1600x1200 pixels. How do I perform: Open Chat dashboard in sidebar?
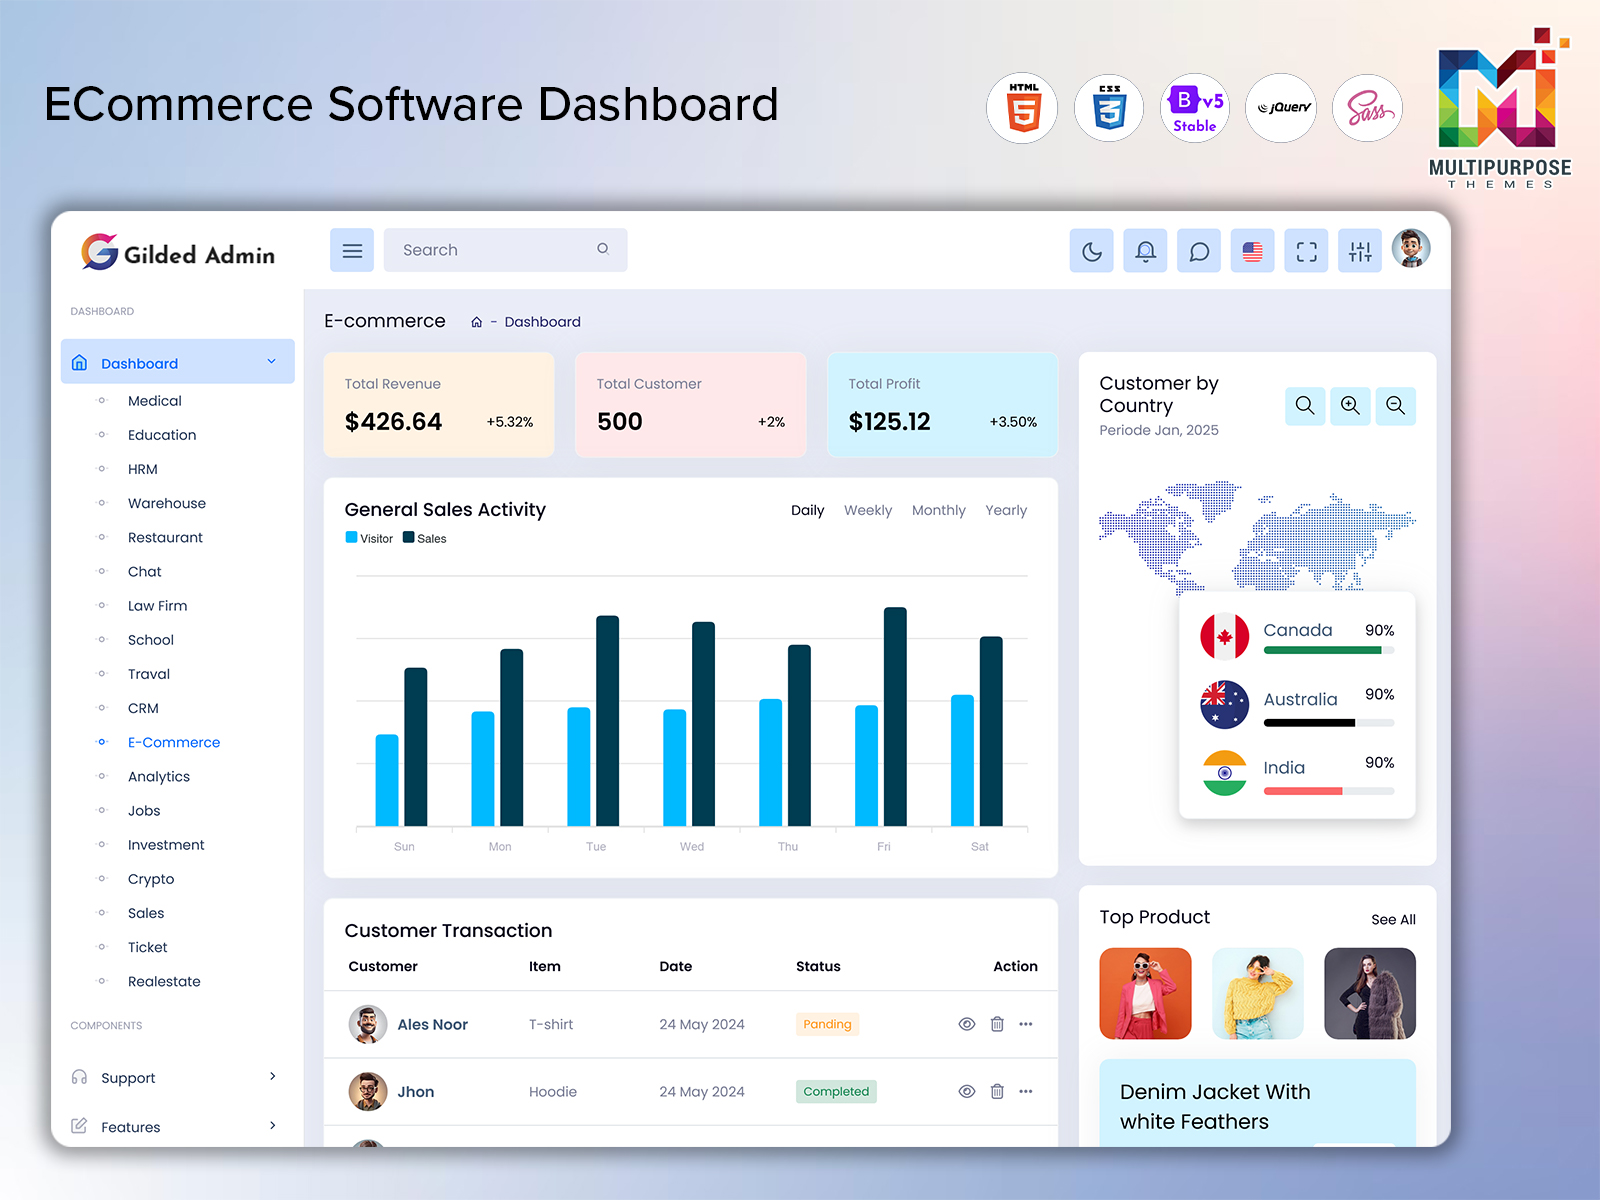[x=145, y=572]
